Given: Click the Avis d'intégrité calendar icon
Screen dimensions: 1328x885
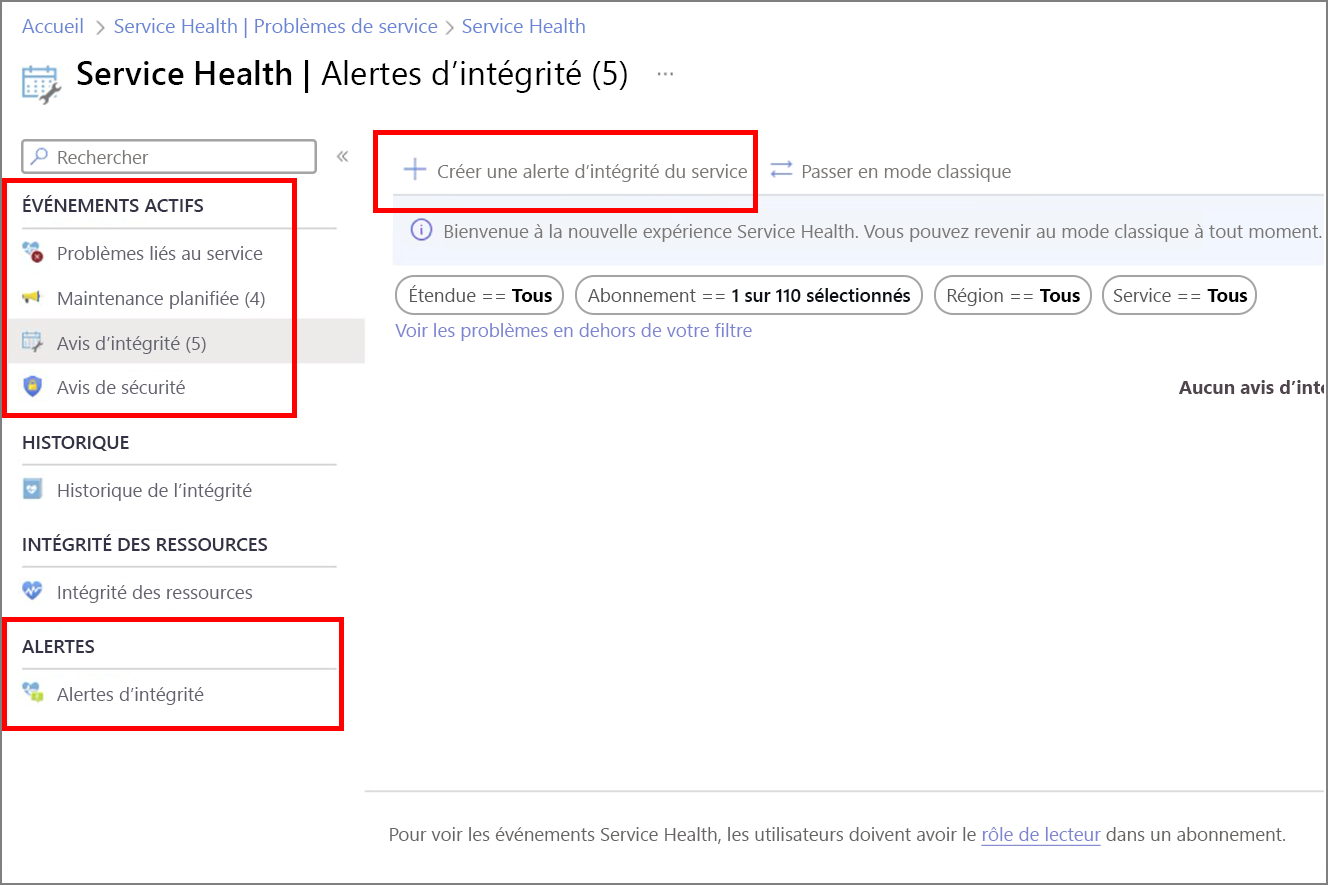Looking at the screenshot, I should 33,343.
